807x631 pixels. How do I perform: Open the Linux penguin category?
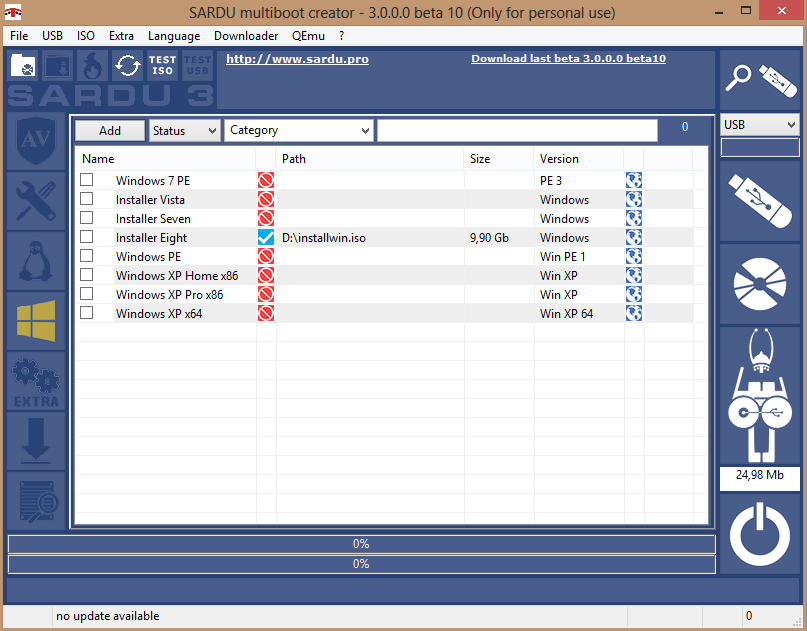pyautogui.click(x=36, y=261)
